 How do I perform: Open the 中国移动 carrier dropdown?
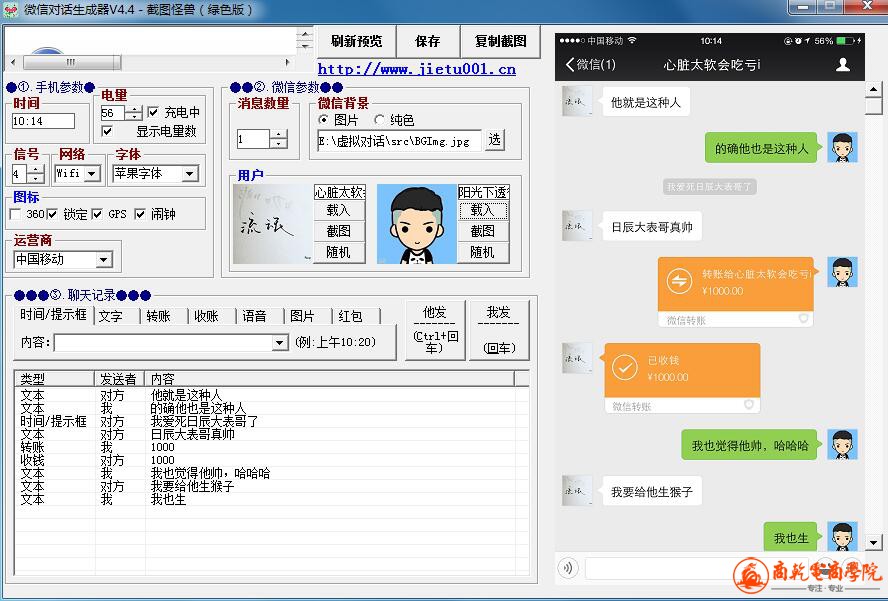click(x=103, y=260)
